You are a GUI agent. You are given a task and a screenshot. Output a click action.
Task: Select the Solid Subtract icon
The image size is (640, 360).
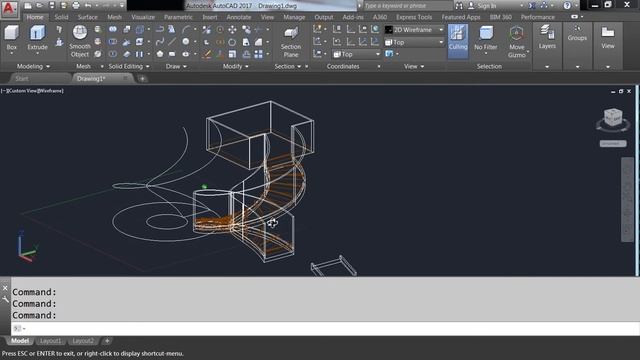coord(113,42)
